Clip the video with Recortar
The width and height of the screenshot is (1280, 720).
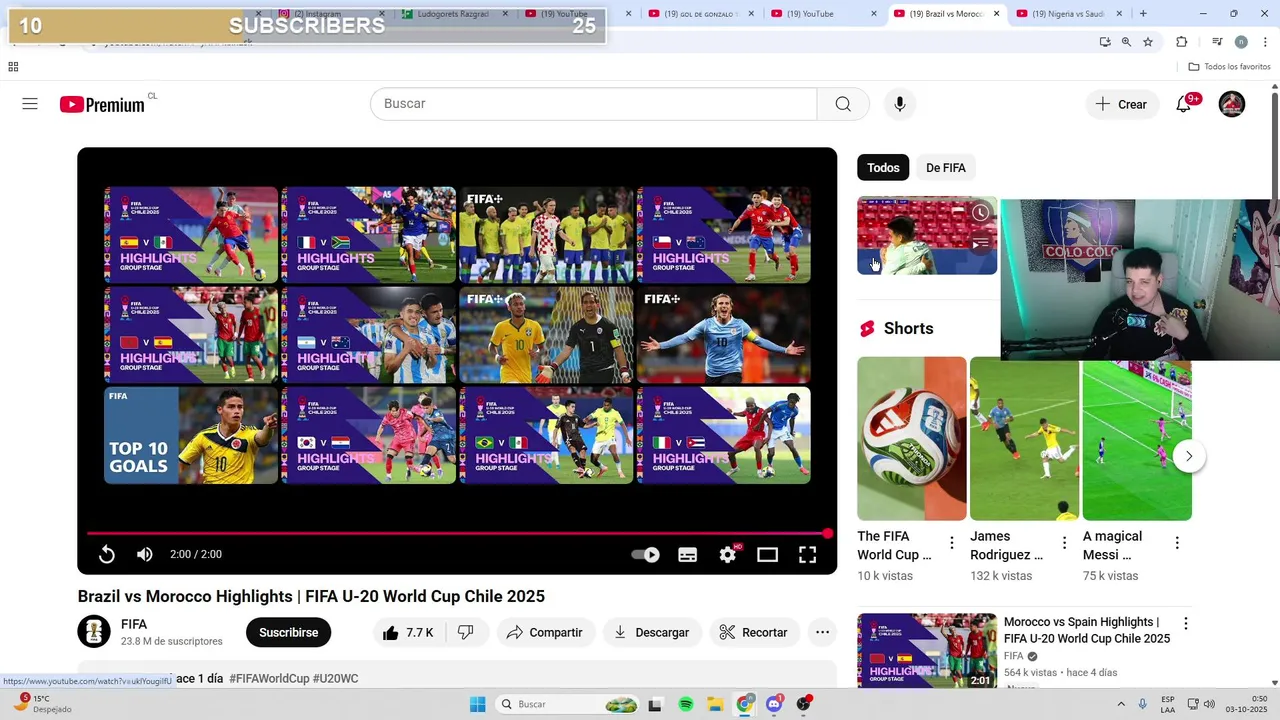[x=754, y=632]
